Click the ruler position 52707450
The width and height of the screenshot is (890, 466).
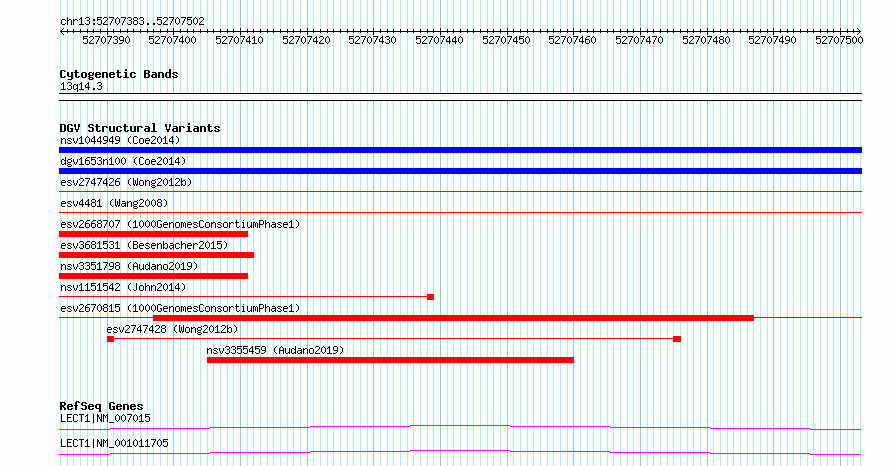(506, 40)
